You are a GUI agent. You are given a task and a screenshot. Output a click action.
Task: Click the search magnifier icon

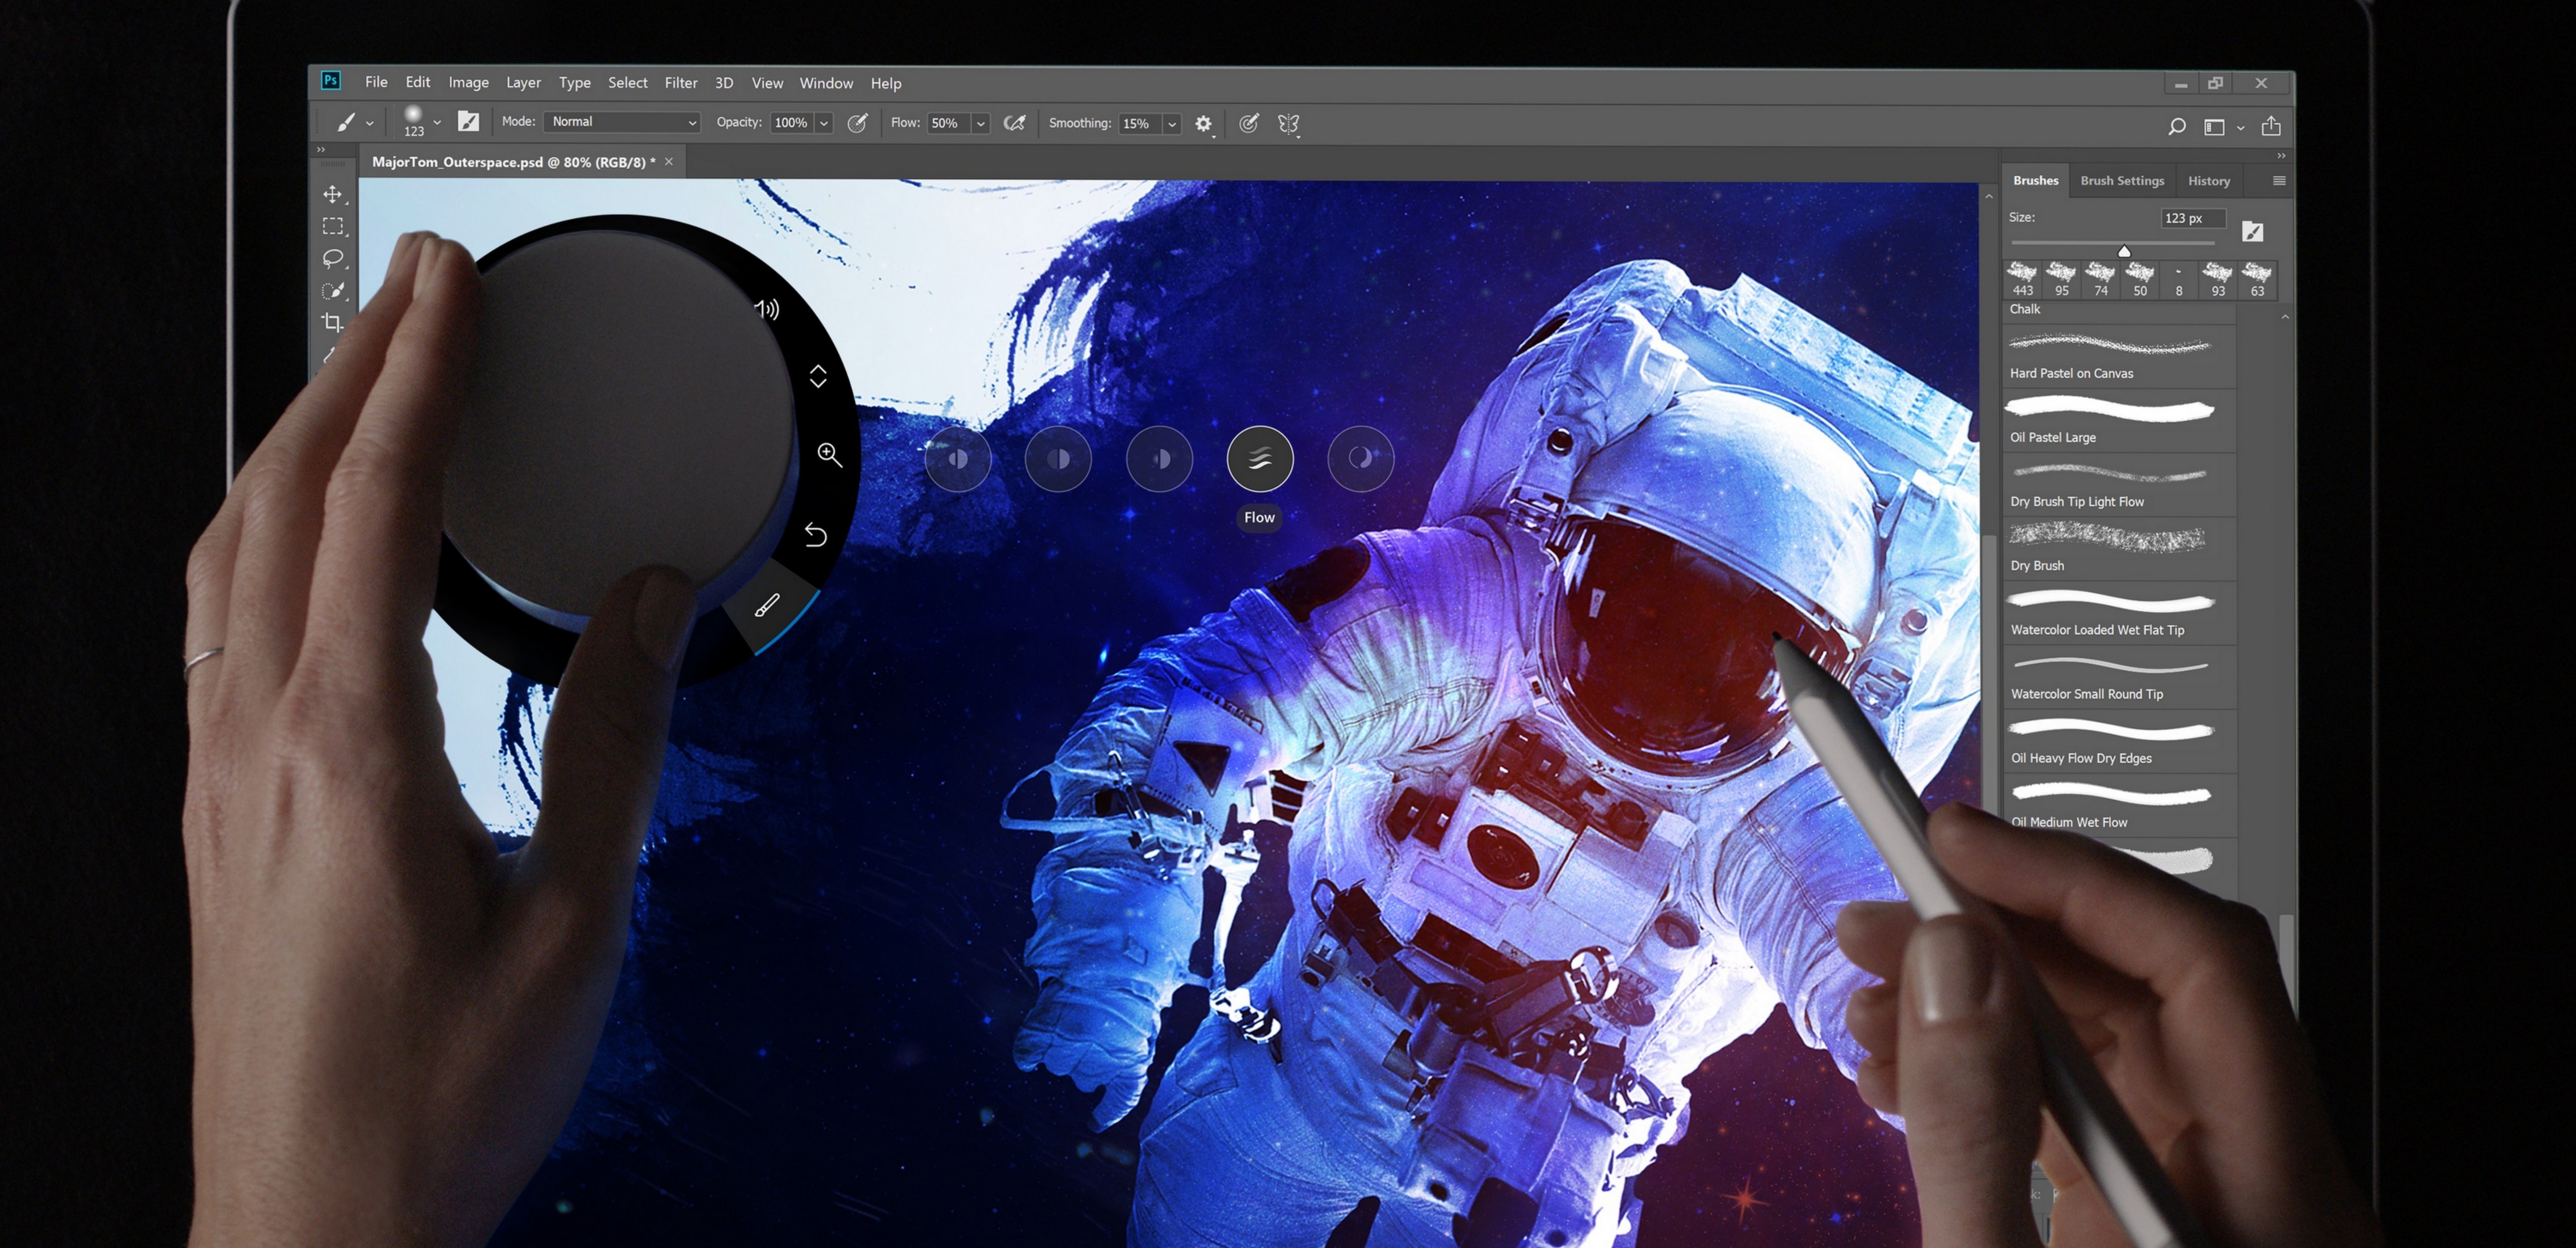tap(2176, 127)
